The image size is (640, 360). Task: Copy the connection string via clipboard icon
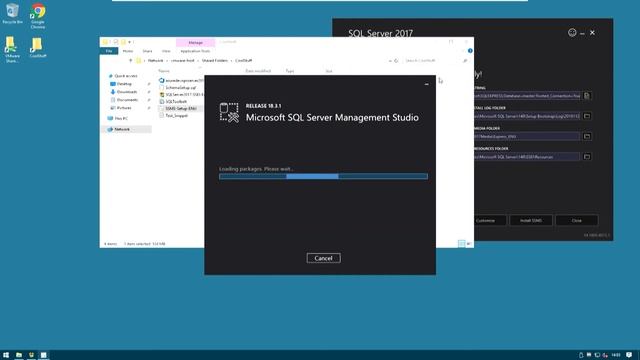(587, 96)
